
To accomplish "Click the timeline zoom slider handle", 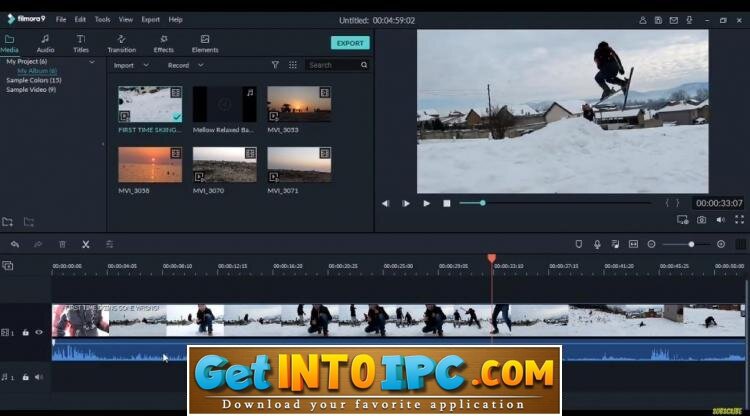I will [691, 244].
